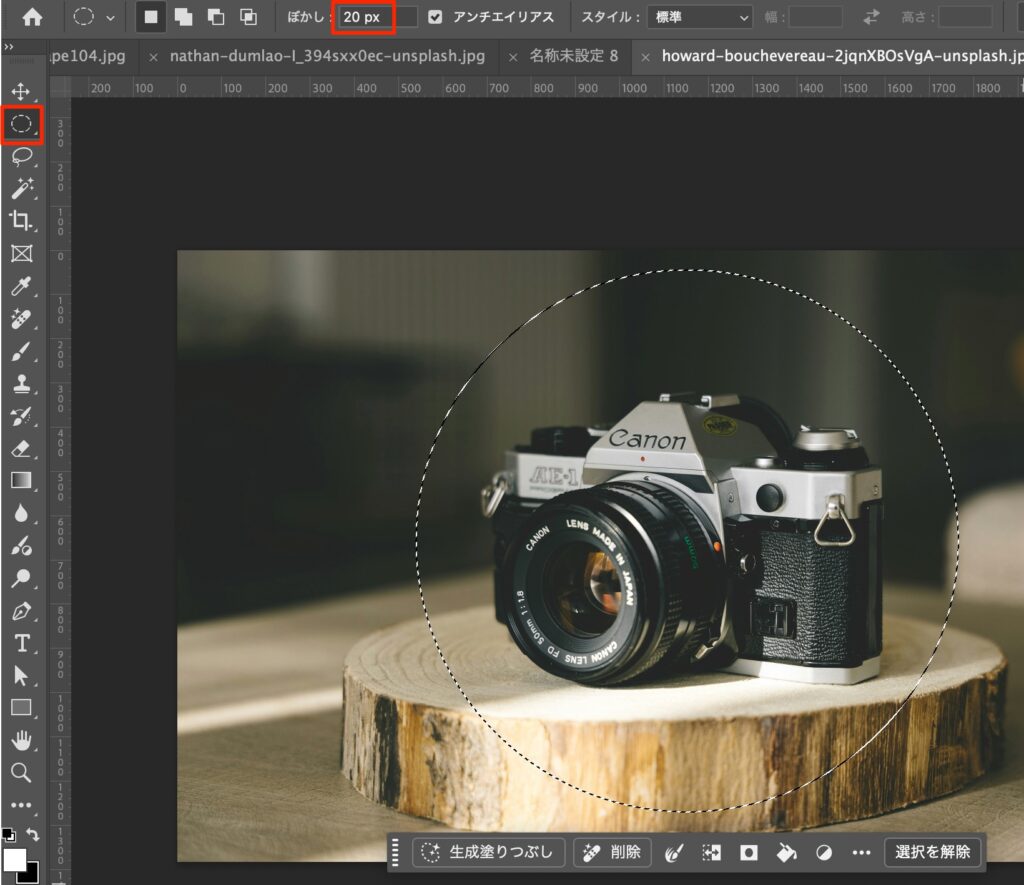This screenshot has width=1024, height=885.
Task: Select the Eyedropper tool
Action: [21, 287]
